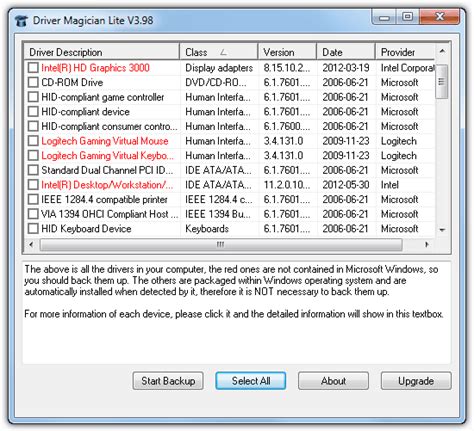This screenshot has width=474, height=431.
Task: Check the HID-compliant consumer control checkbox
Action: click(33, 126)
